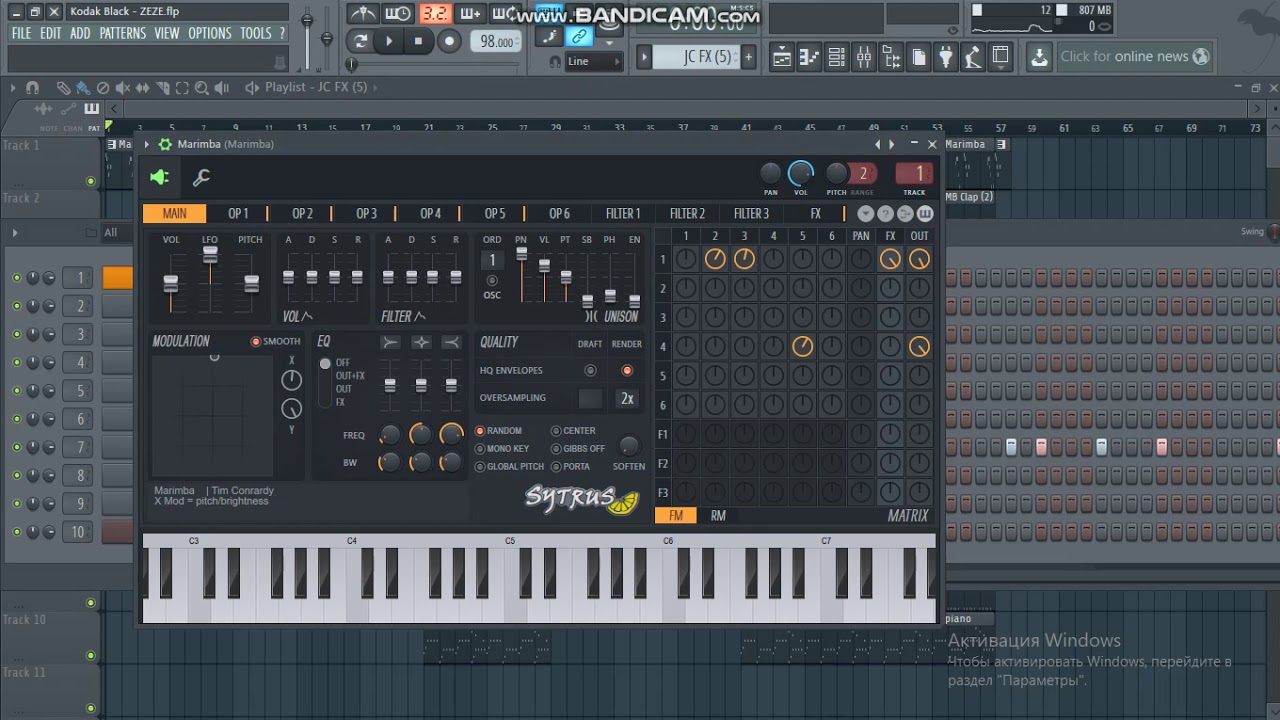Select the playlist delete tool
The width and height of the screenshot is (1280, 720).
(x=102, y=88)
